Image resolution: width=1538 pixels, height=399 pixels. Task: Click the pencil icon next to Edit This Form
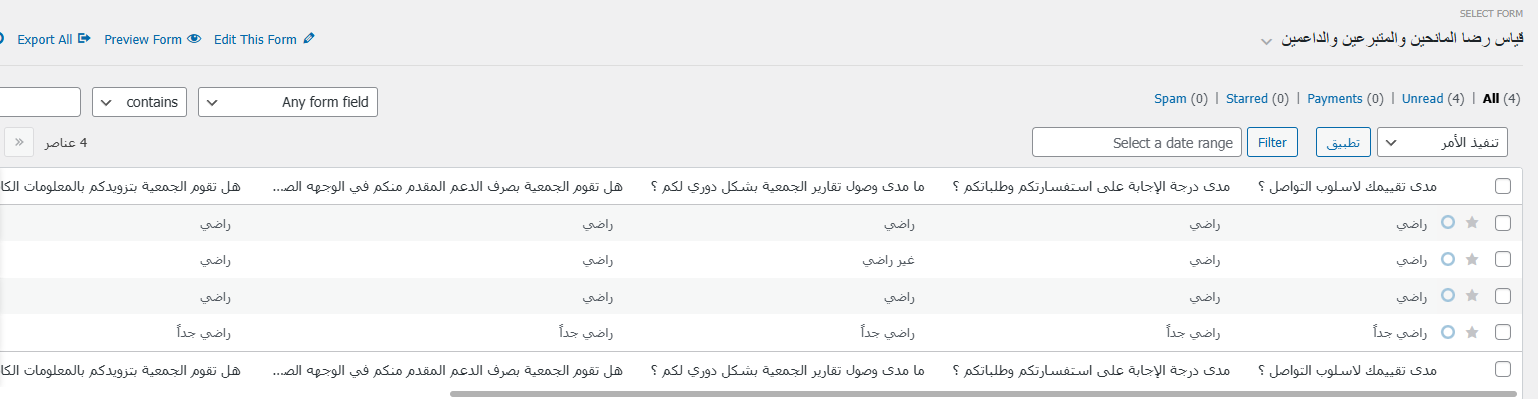(309, 39)
